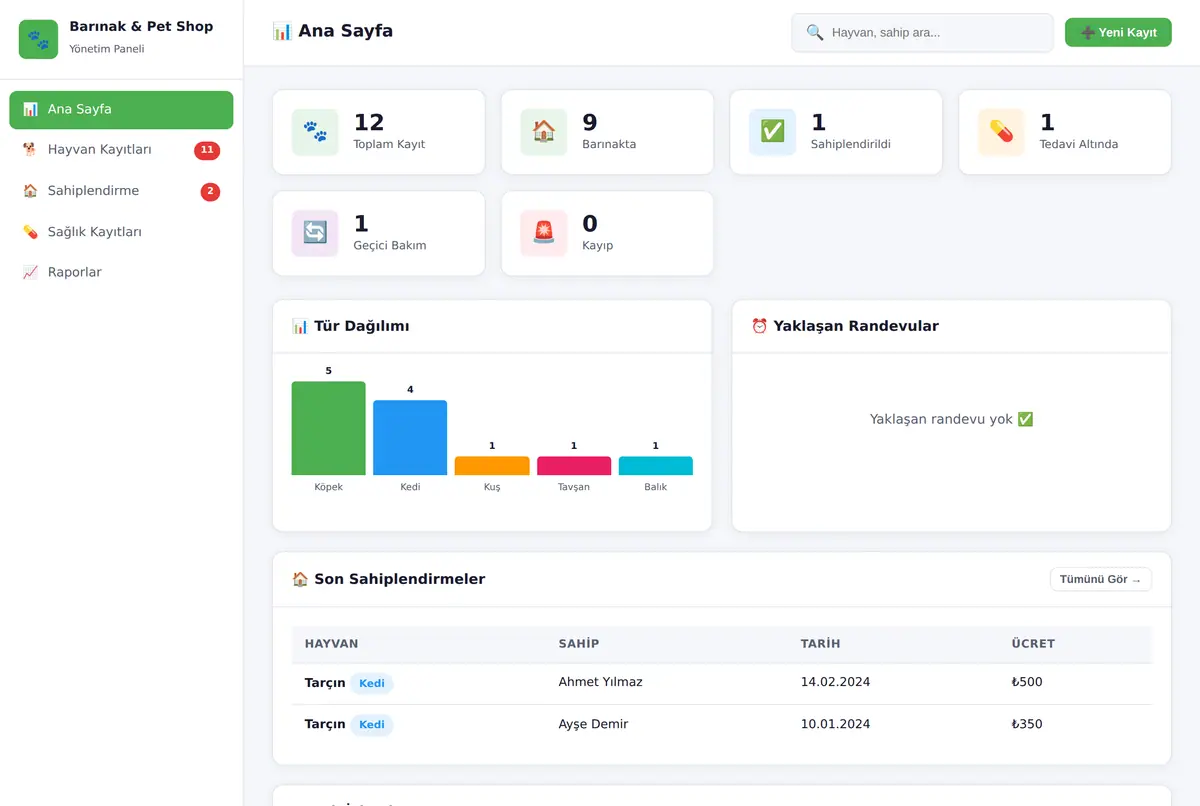Image resolution: width=1200 pixels, height=806 pixels.
Task: Open the Tümünü Gör link
Action: [x=1100, y=579]
